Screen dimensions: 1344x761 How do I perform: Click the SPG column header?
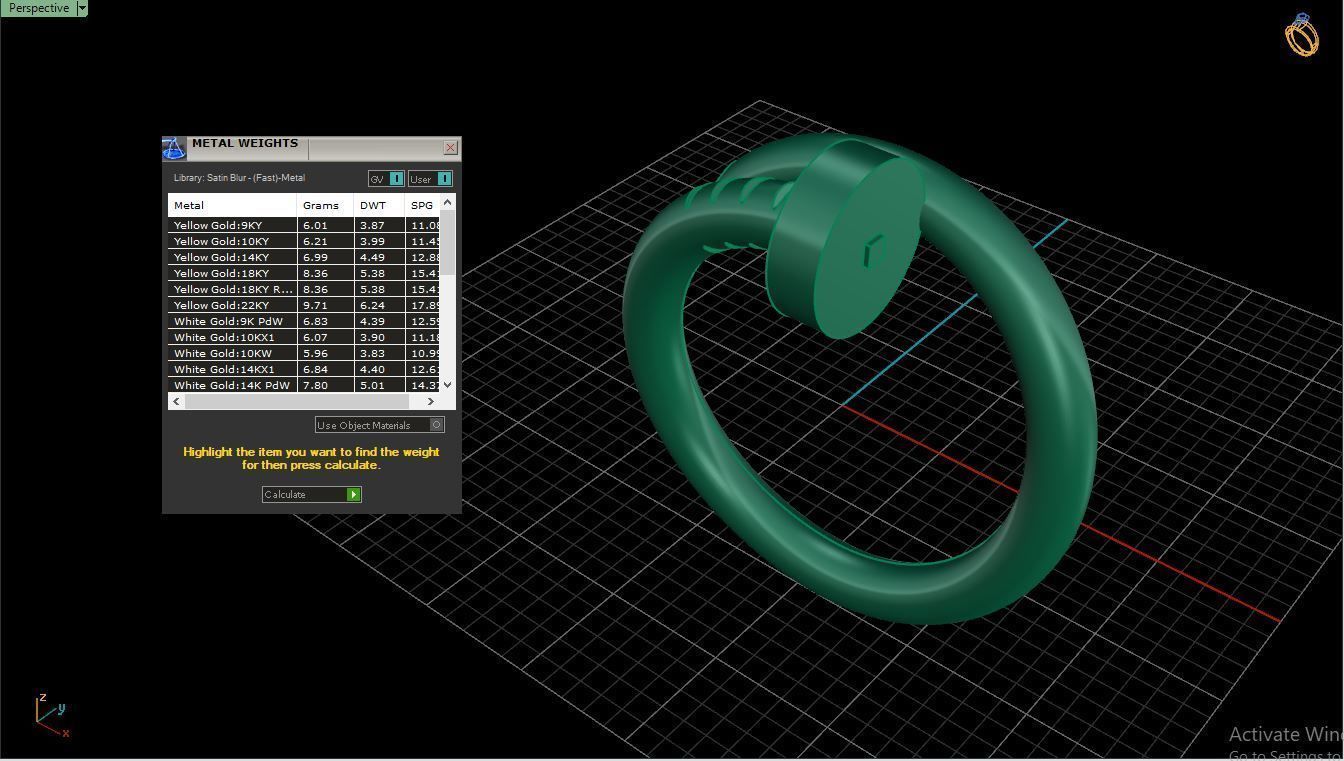[423, 205]
